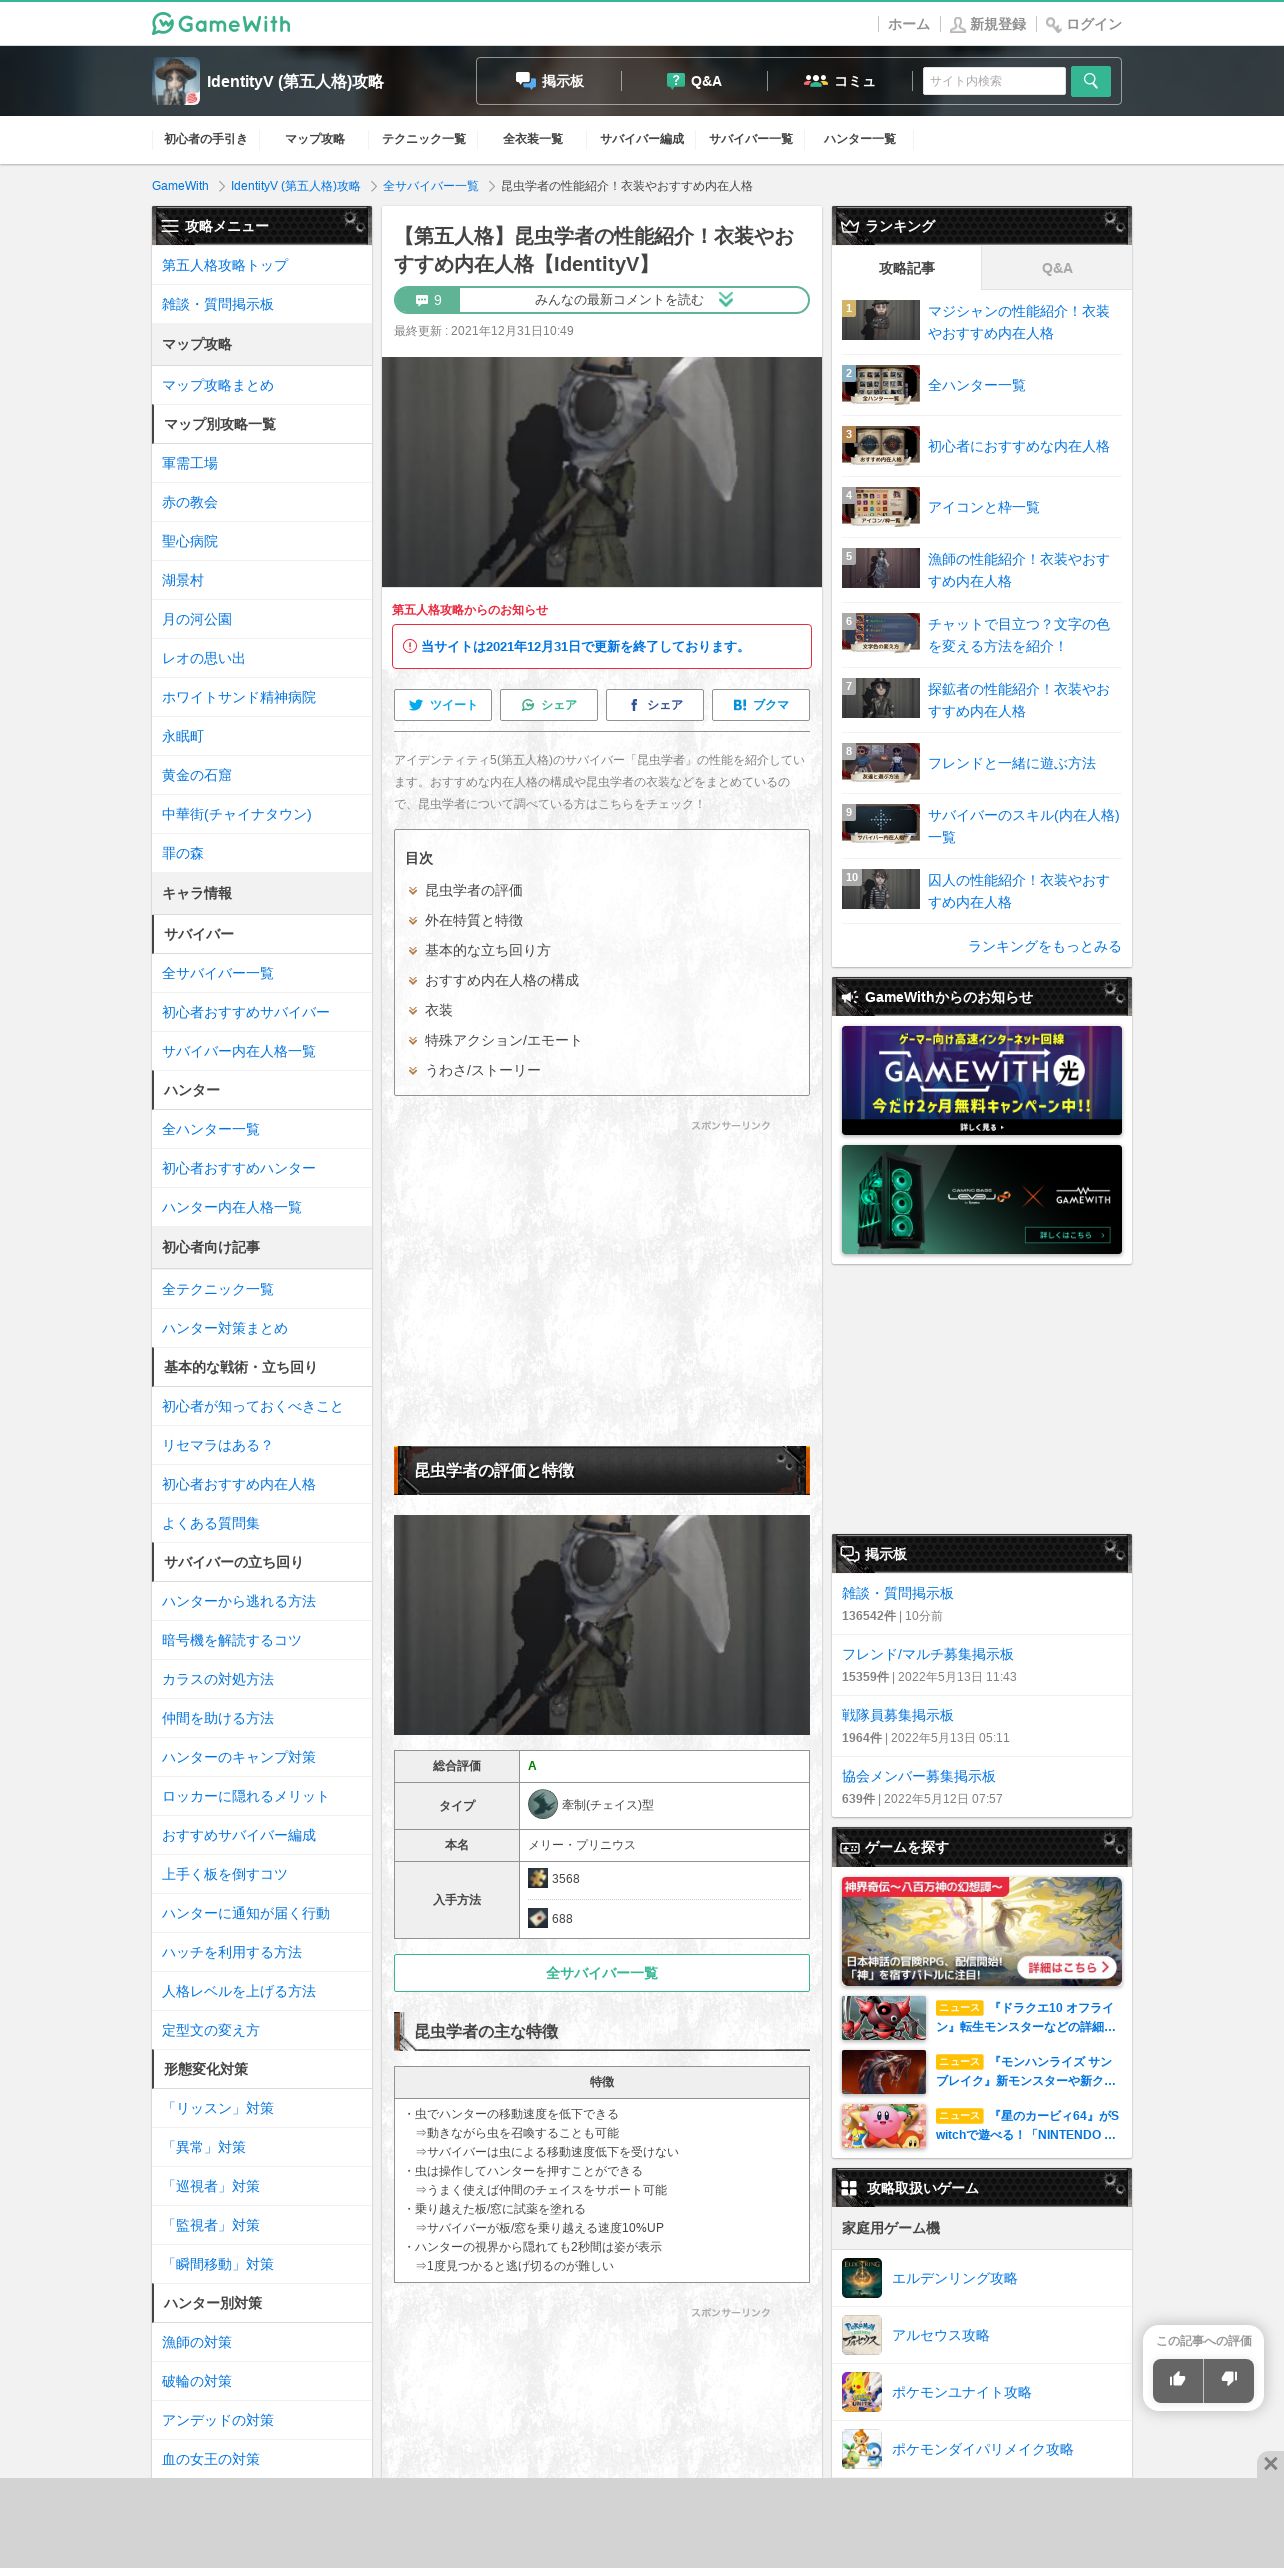Click the 牽制(チェイス)型 type icon
The height and width of the screenshot is (2568, 1284).
tap(543, 1804)
